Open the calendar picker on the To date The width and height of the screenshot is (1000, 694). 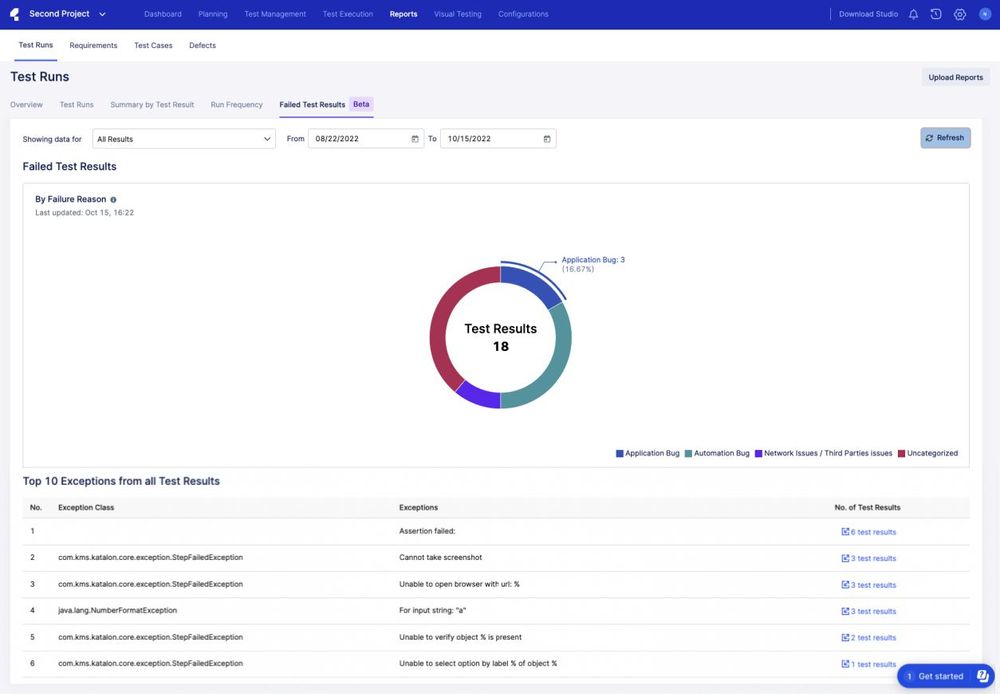point(545,138)
